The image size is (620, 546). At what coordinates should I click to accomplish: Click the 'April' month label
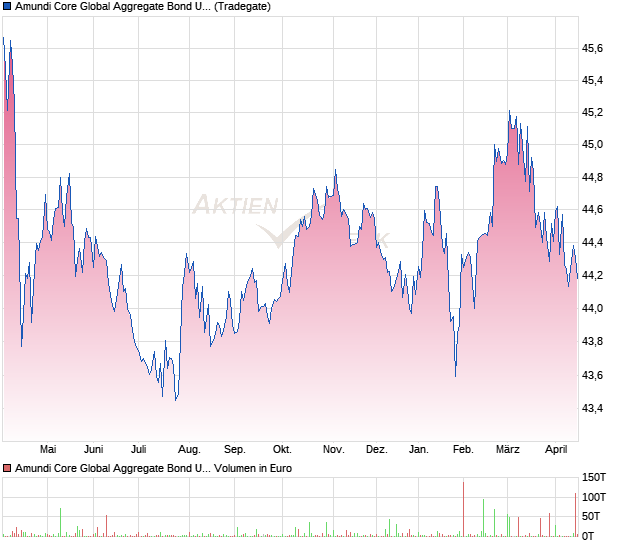click(x=556, y=450)
